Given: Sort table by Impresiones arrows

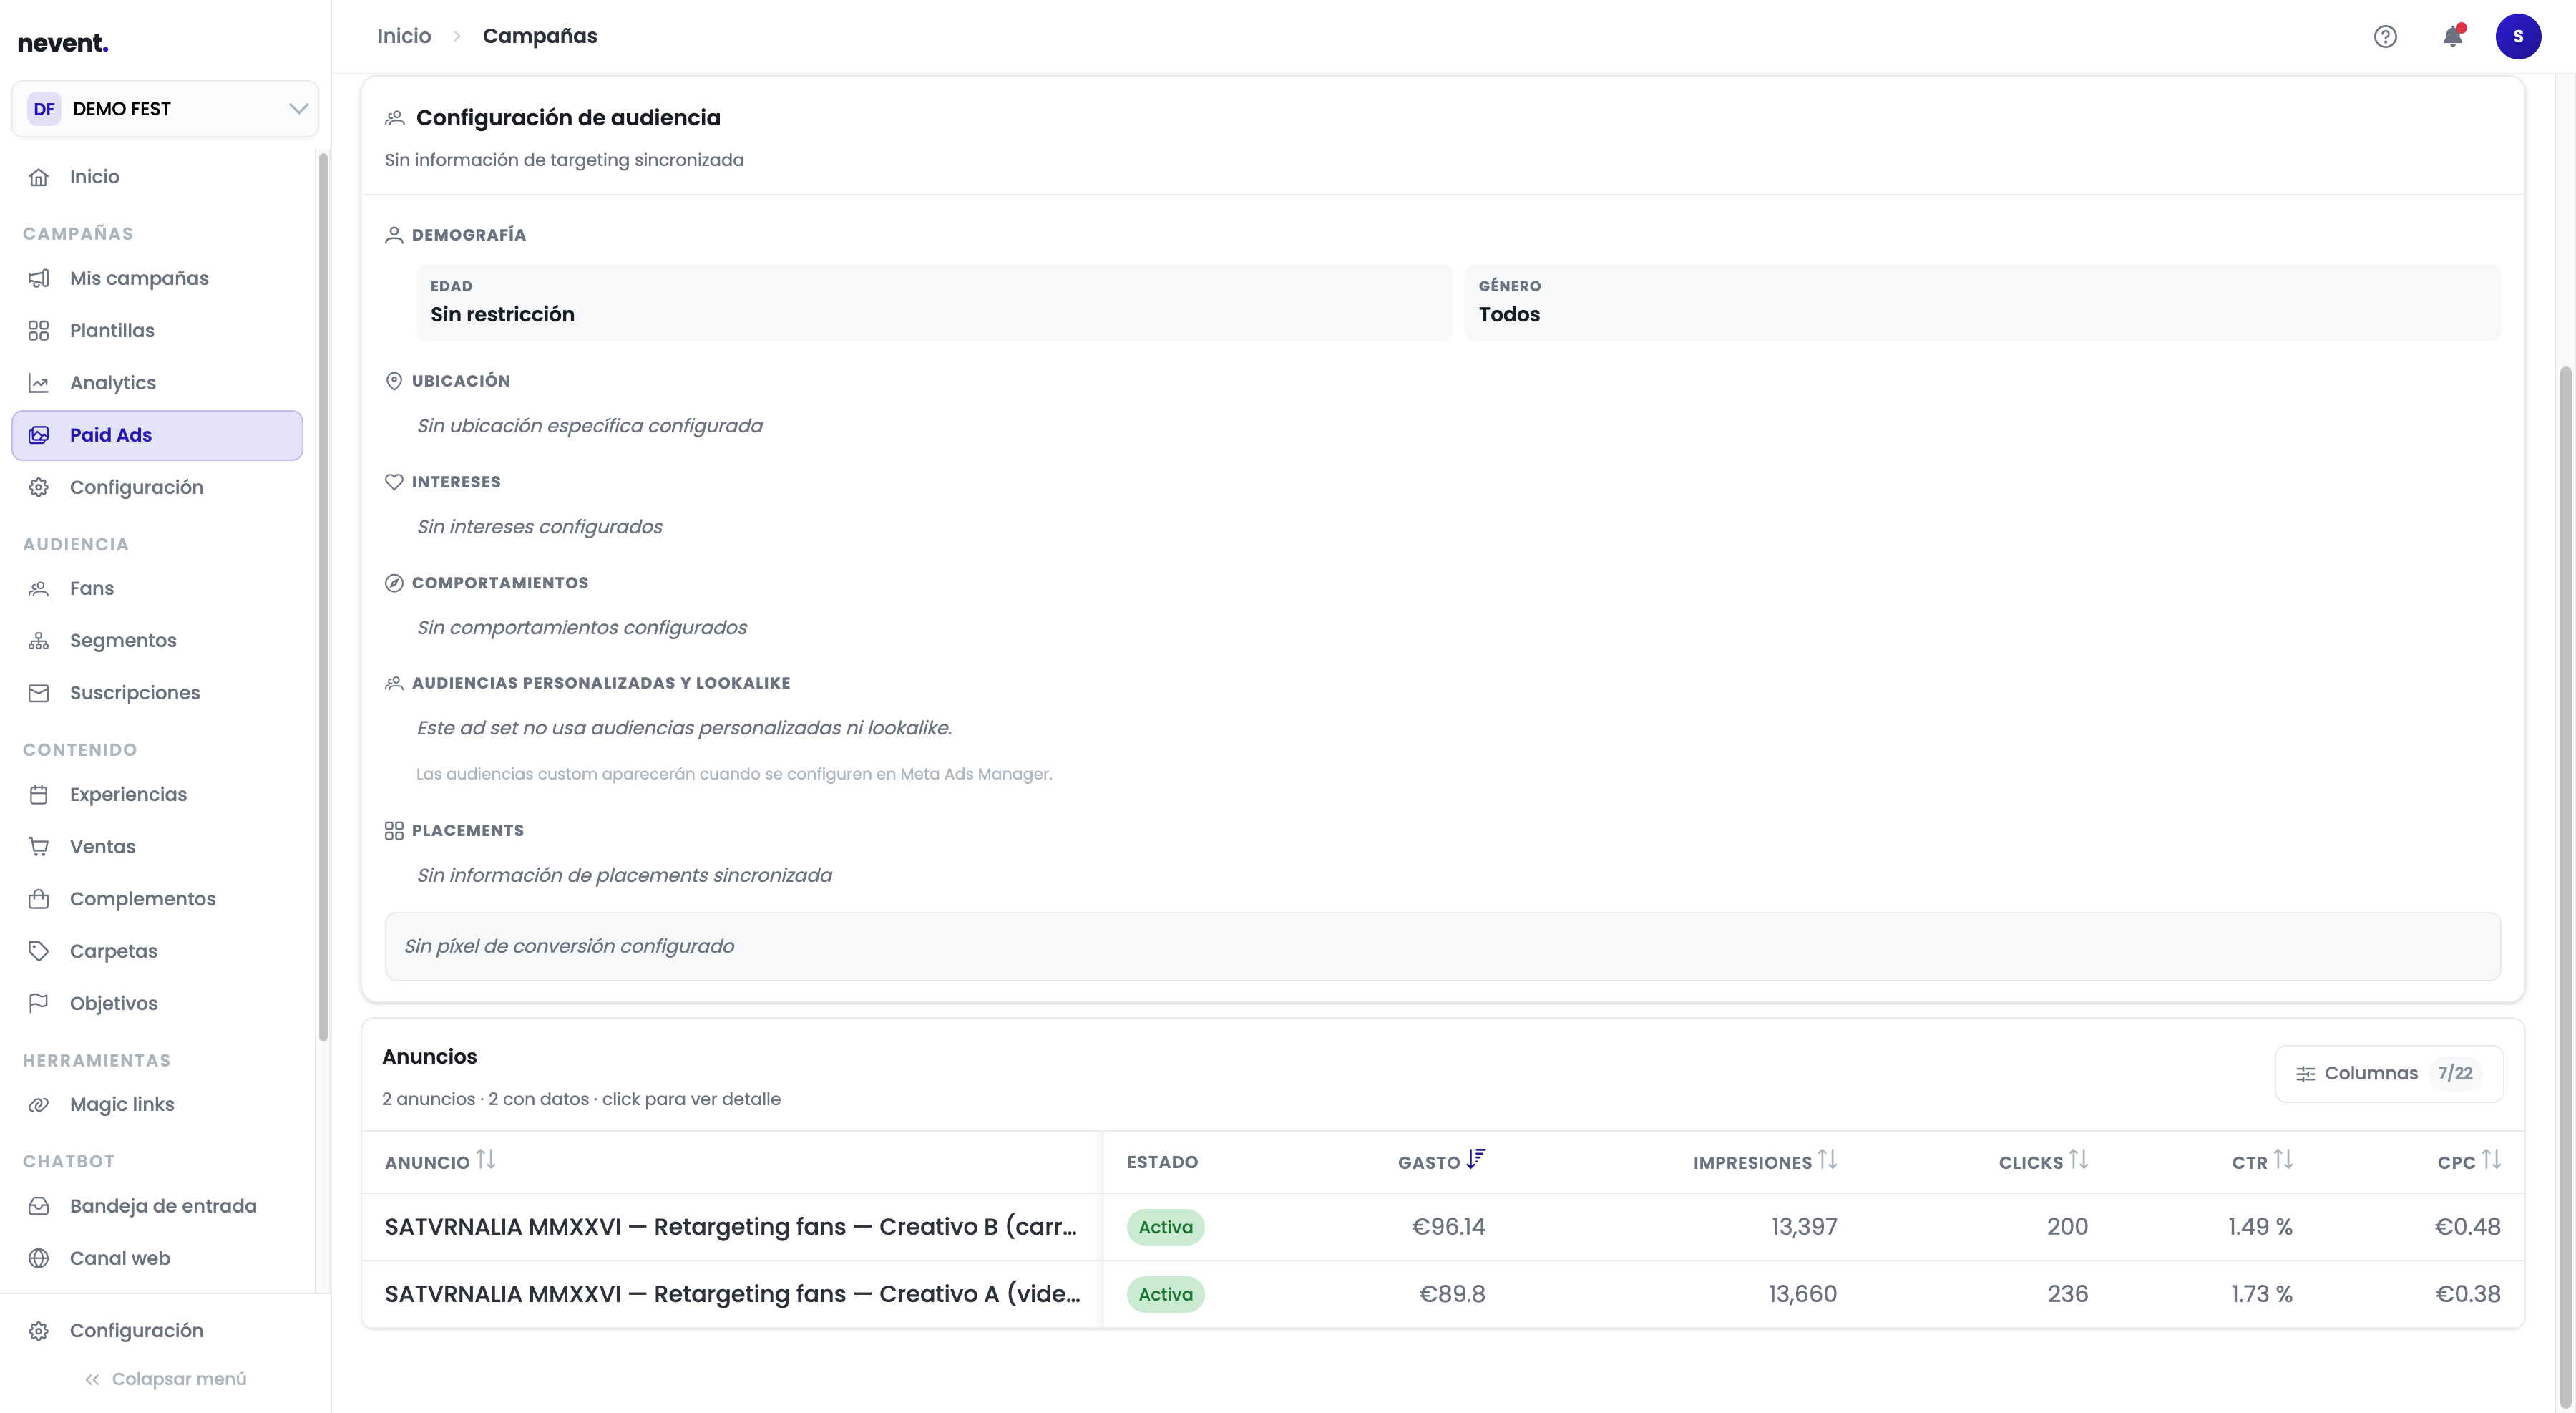Looking at the screenshot, I should (x=1828, y=1160).
